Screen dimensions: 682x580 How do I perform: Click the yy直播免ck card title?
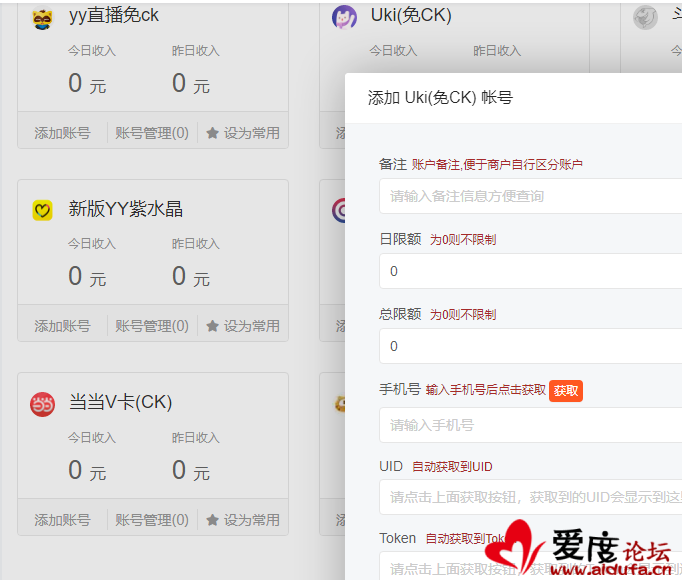pyautogui.click(x=114, y=16)
